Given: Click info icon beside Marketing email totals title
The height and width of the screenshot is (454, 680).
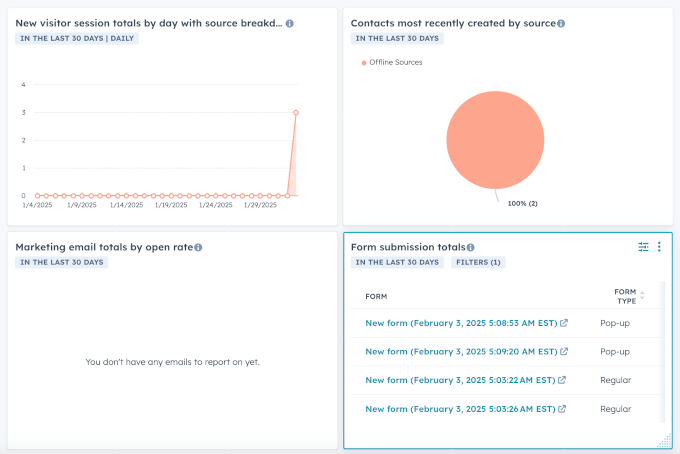Looking at the screenshot, I should click(x=198, y=247).
